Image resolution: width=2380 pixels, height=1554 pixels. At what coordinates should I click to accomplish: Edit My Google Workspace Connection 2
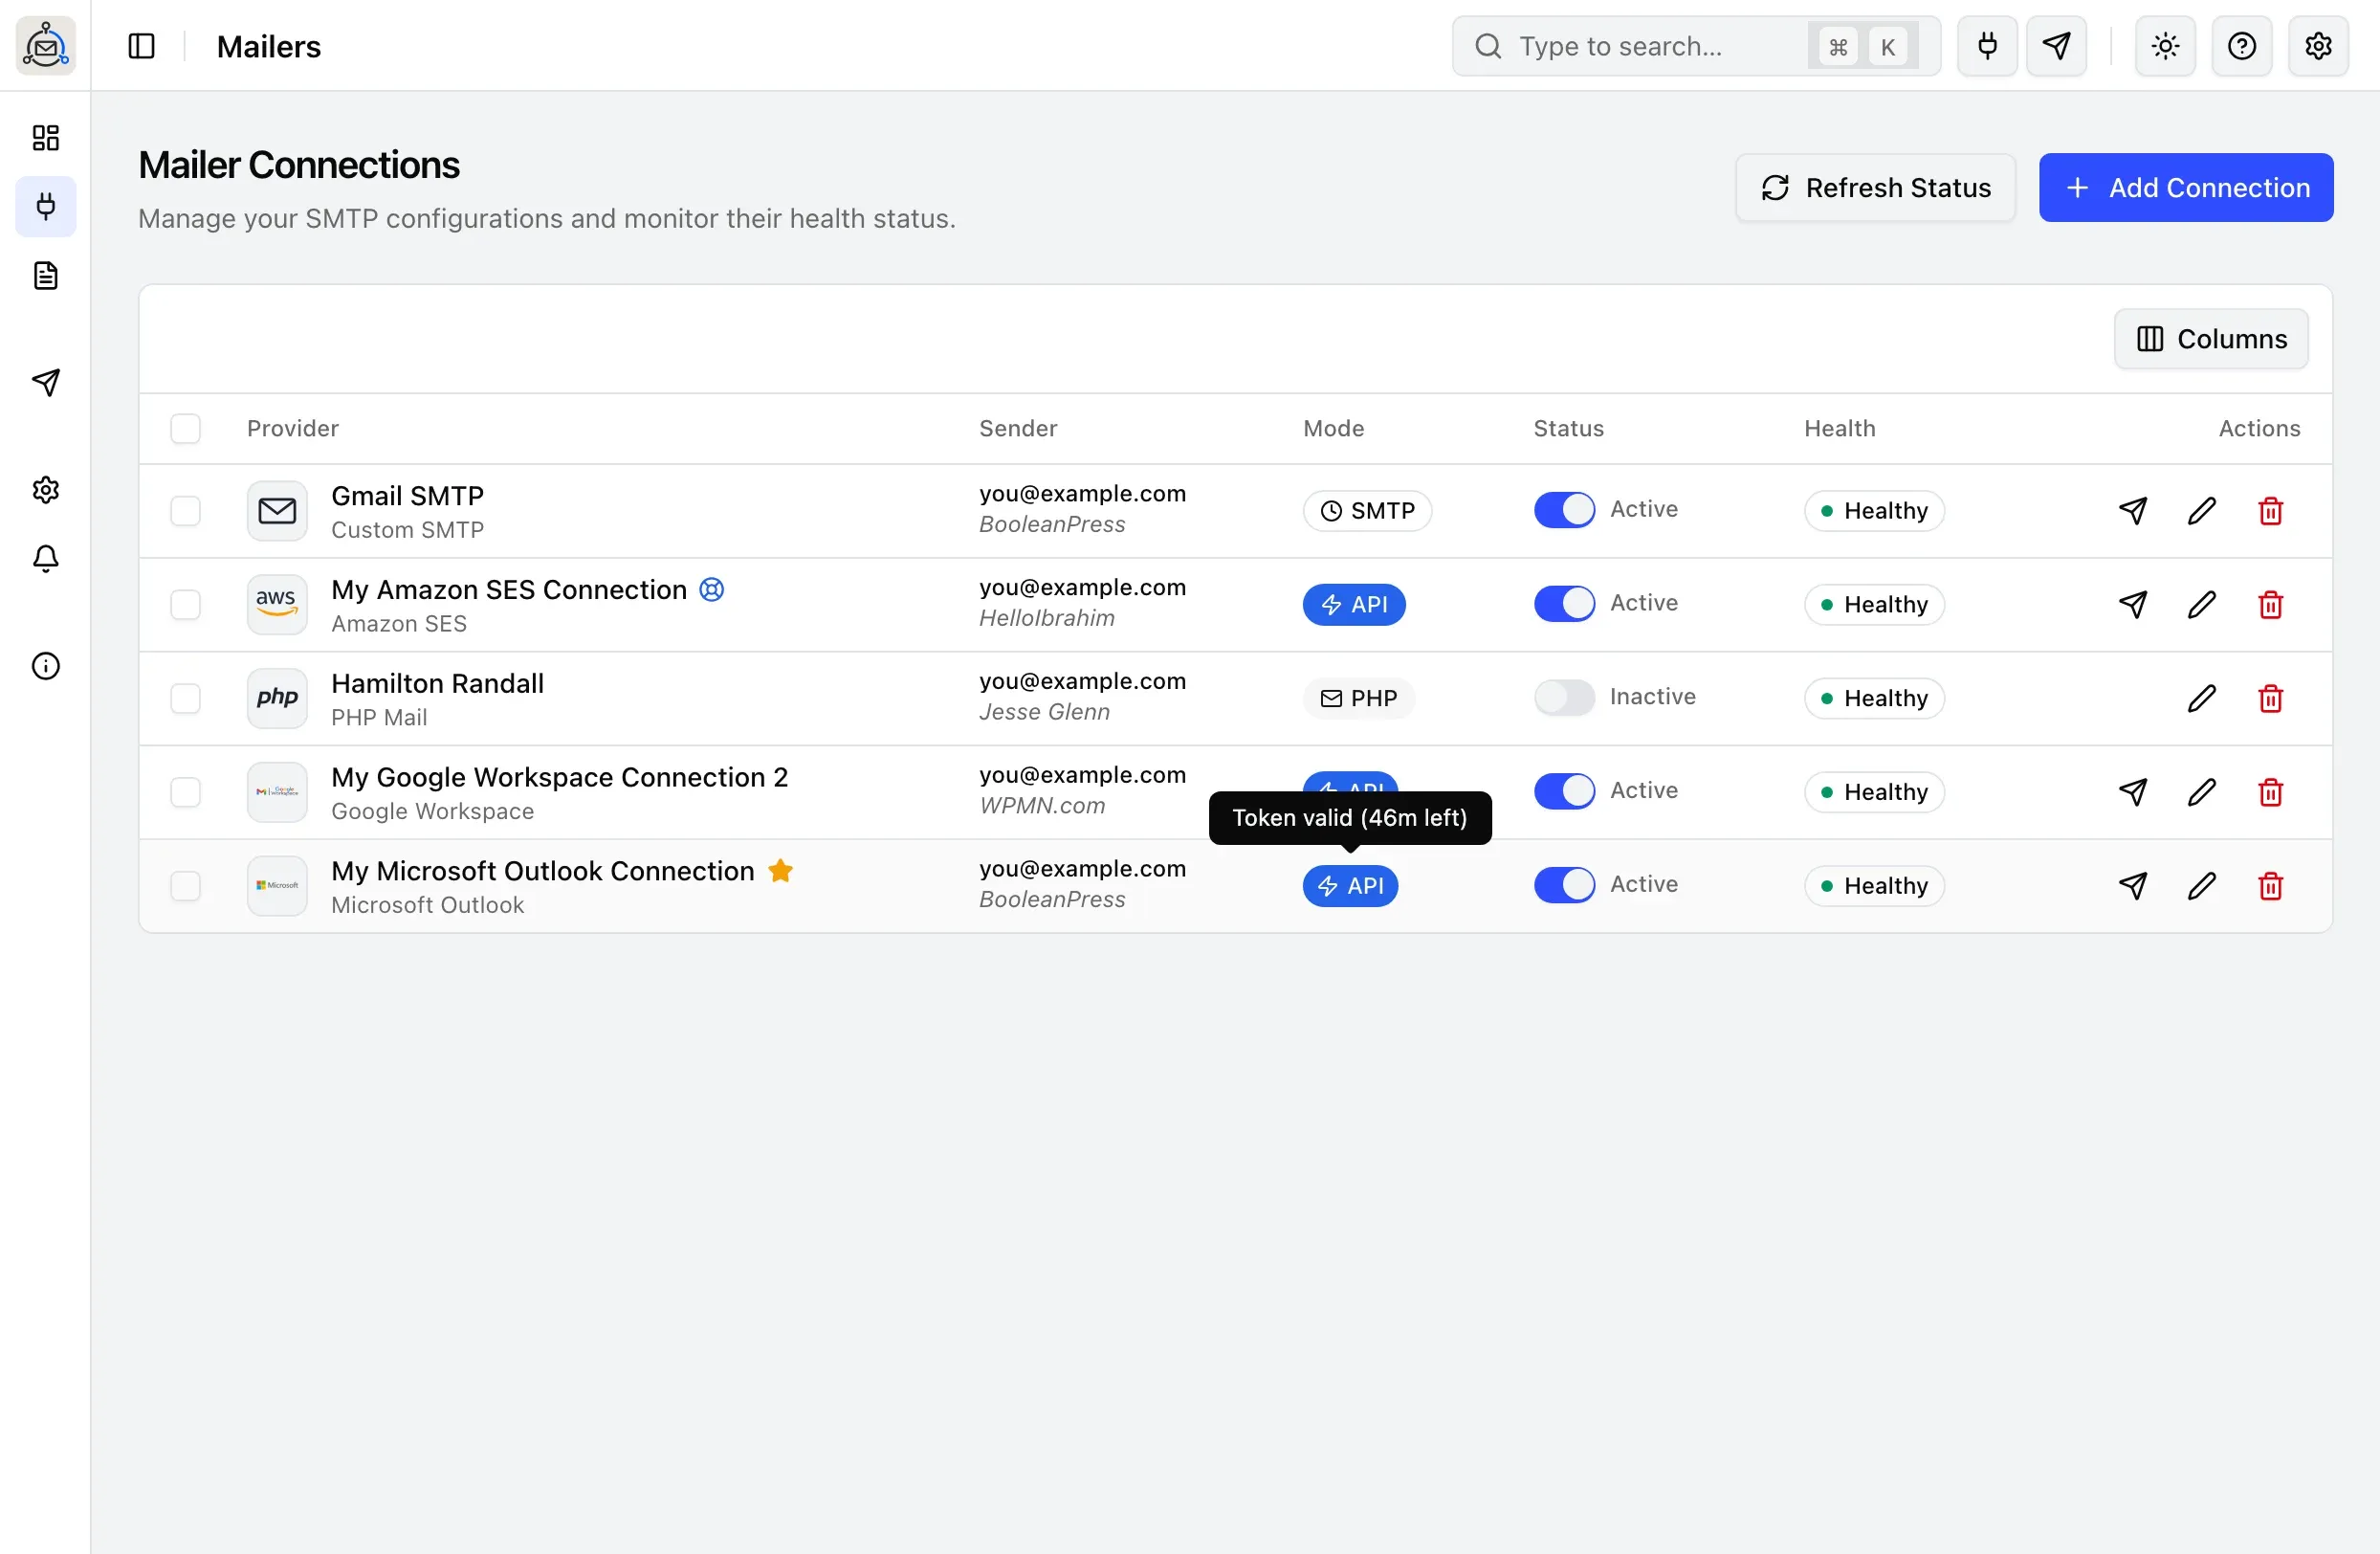[x=2201, y=792]
